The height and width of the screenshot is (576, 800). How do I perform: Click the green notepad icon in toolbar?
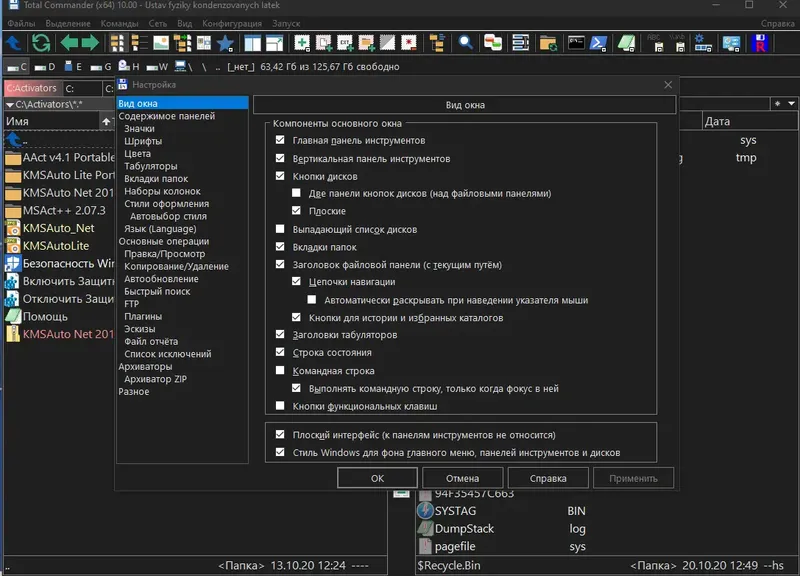pyautogui.click(x=626, y=43)
